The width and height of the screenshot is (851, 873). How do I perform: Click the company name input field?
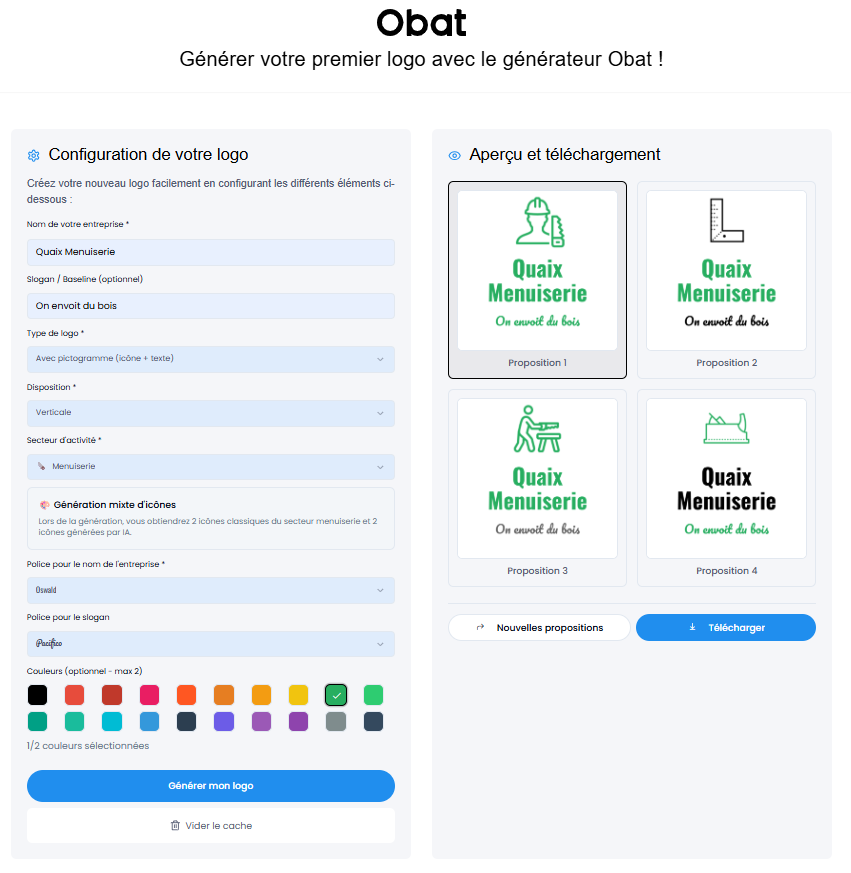pos(210,252)
